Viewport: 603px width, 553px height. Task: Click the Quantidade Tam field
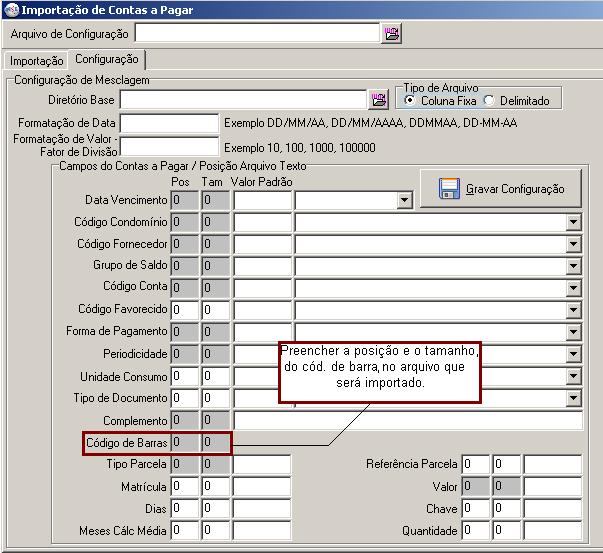506,530
